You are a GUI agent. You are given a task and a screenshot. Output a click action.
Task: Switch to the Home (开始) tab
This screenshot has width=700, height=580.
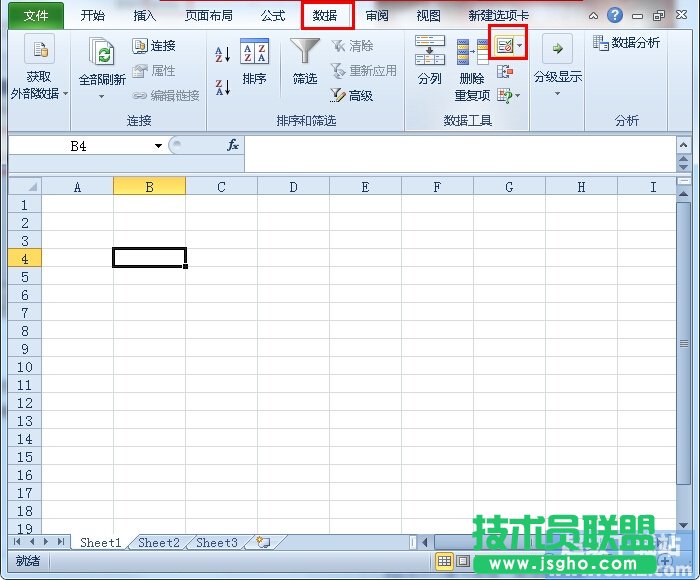92,16
